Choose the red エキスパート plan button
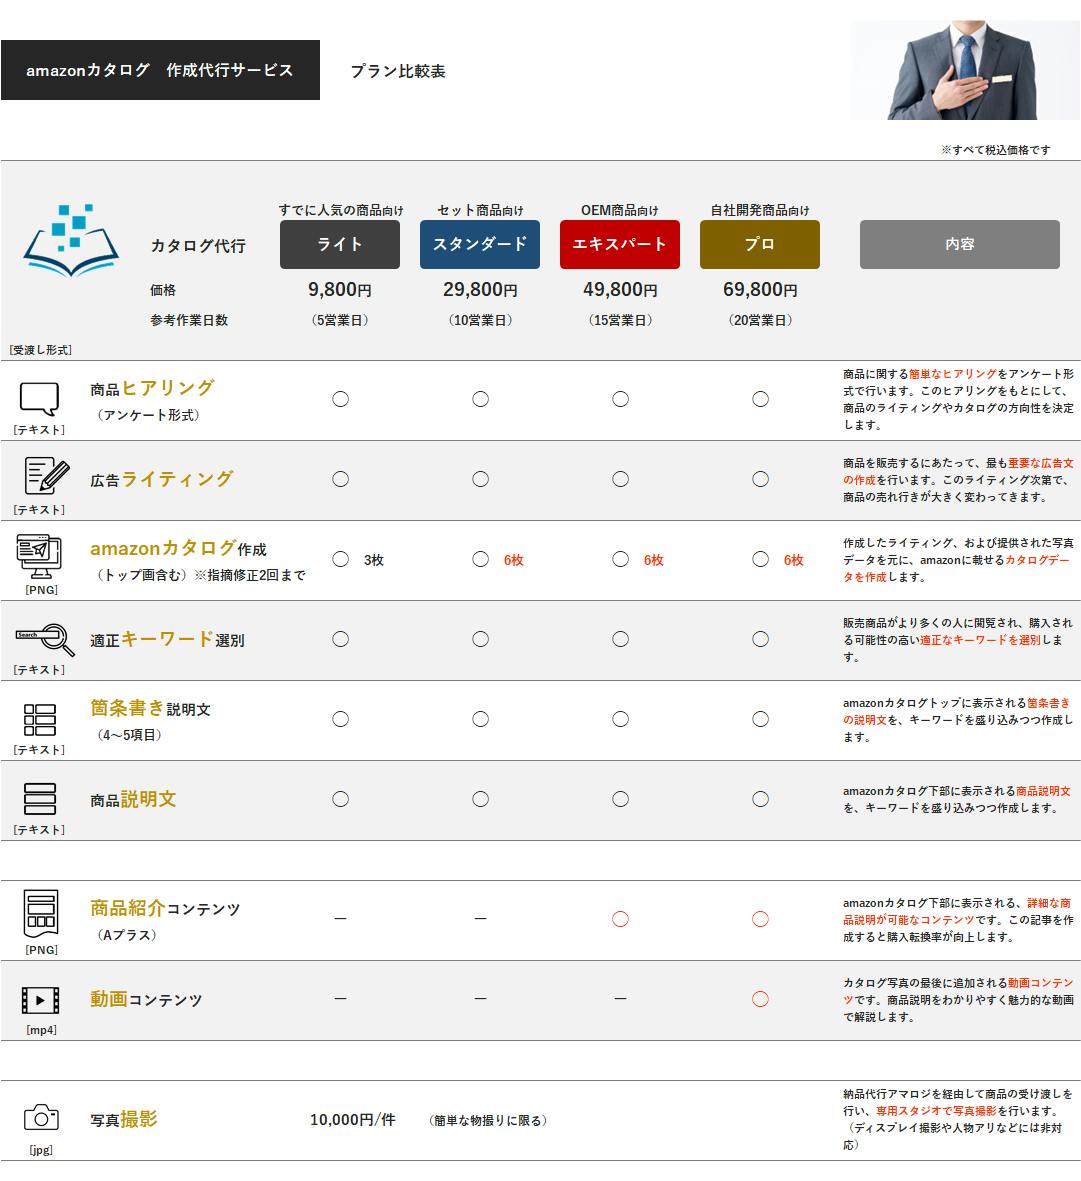This screenshot has width=1081, height=1181. pos(620,244)
